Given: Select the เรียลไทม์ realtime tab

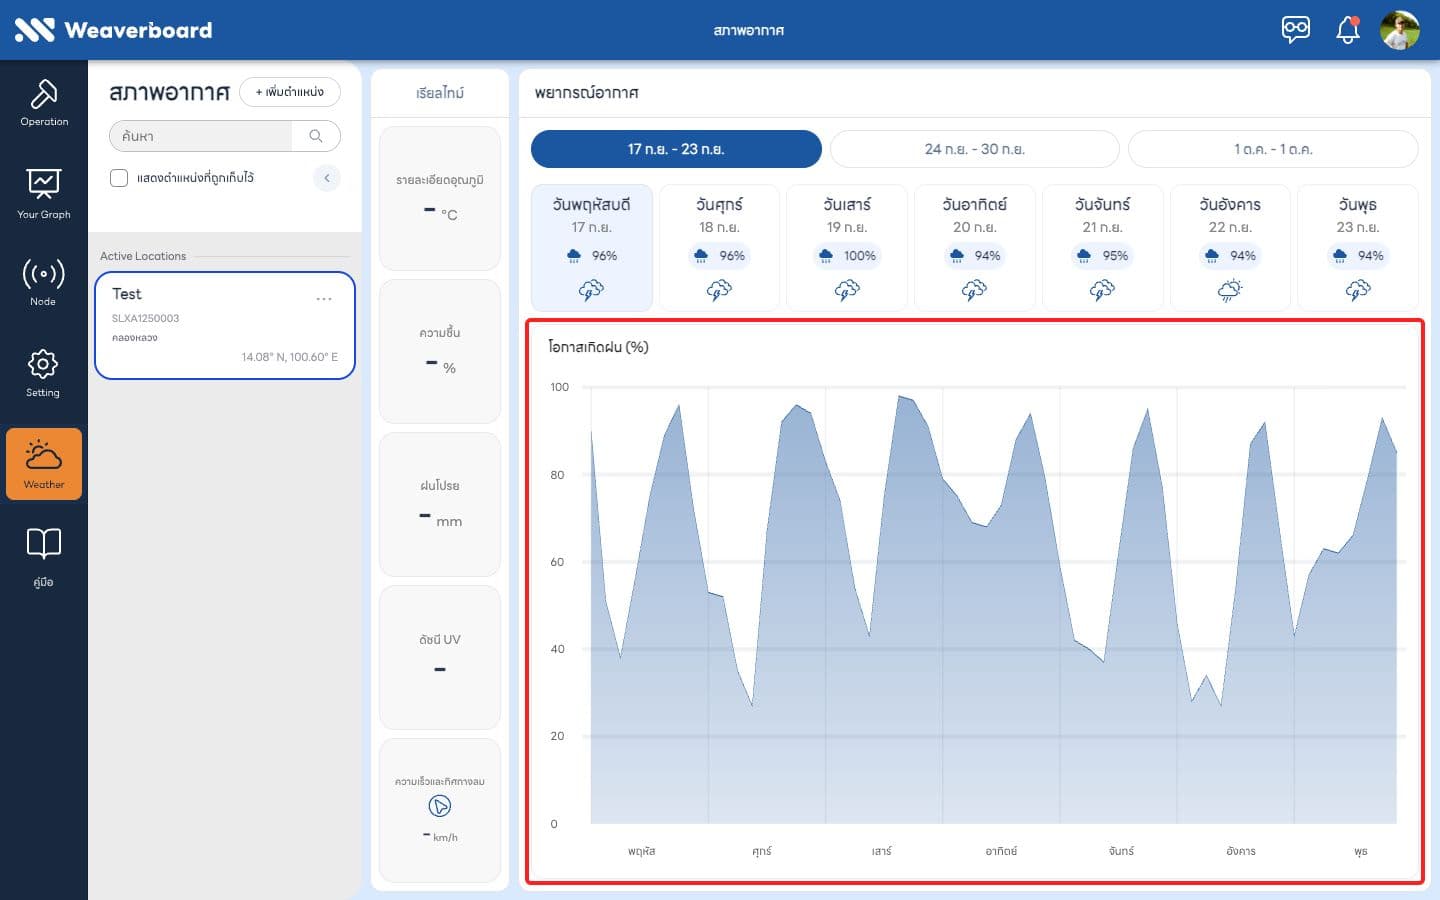Looking at the screenshot, I should click(440, 93).
